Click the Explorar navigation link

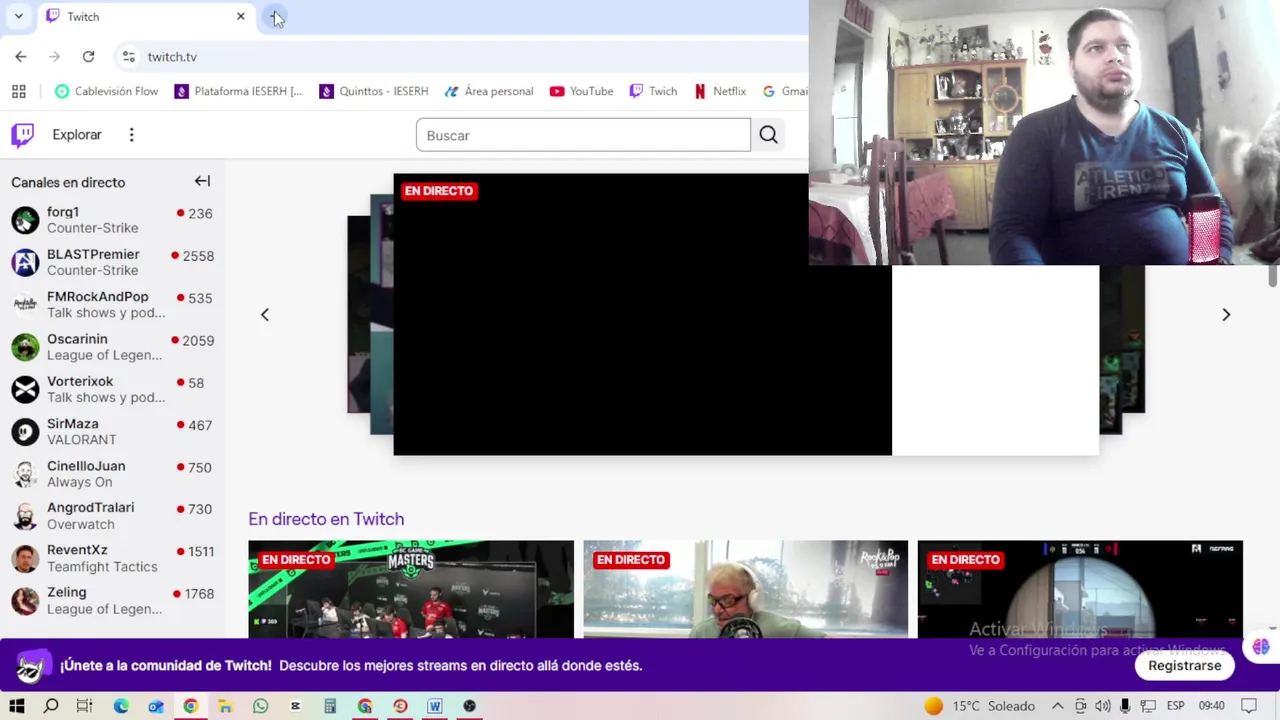[x=77, y=135]
